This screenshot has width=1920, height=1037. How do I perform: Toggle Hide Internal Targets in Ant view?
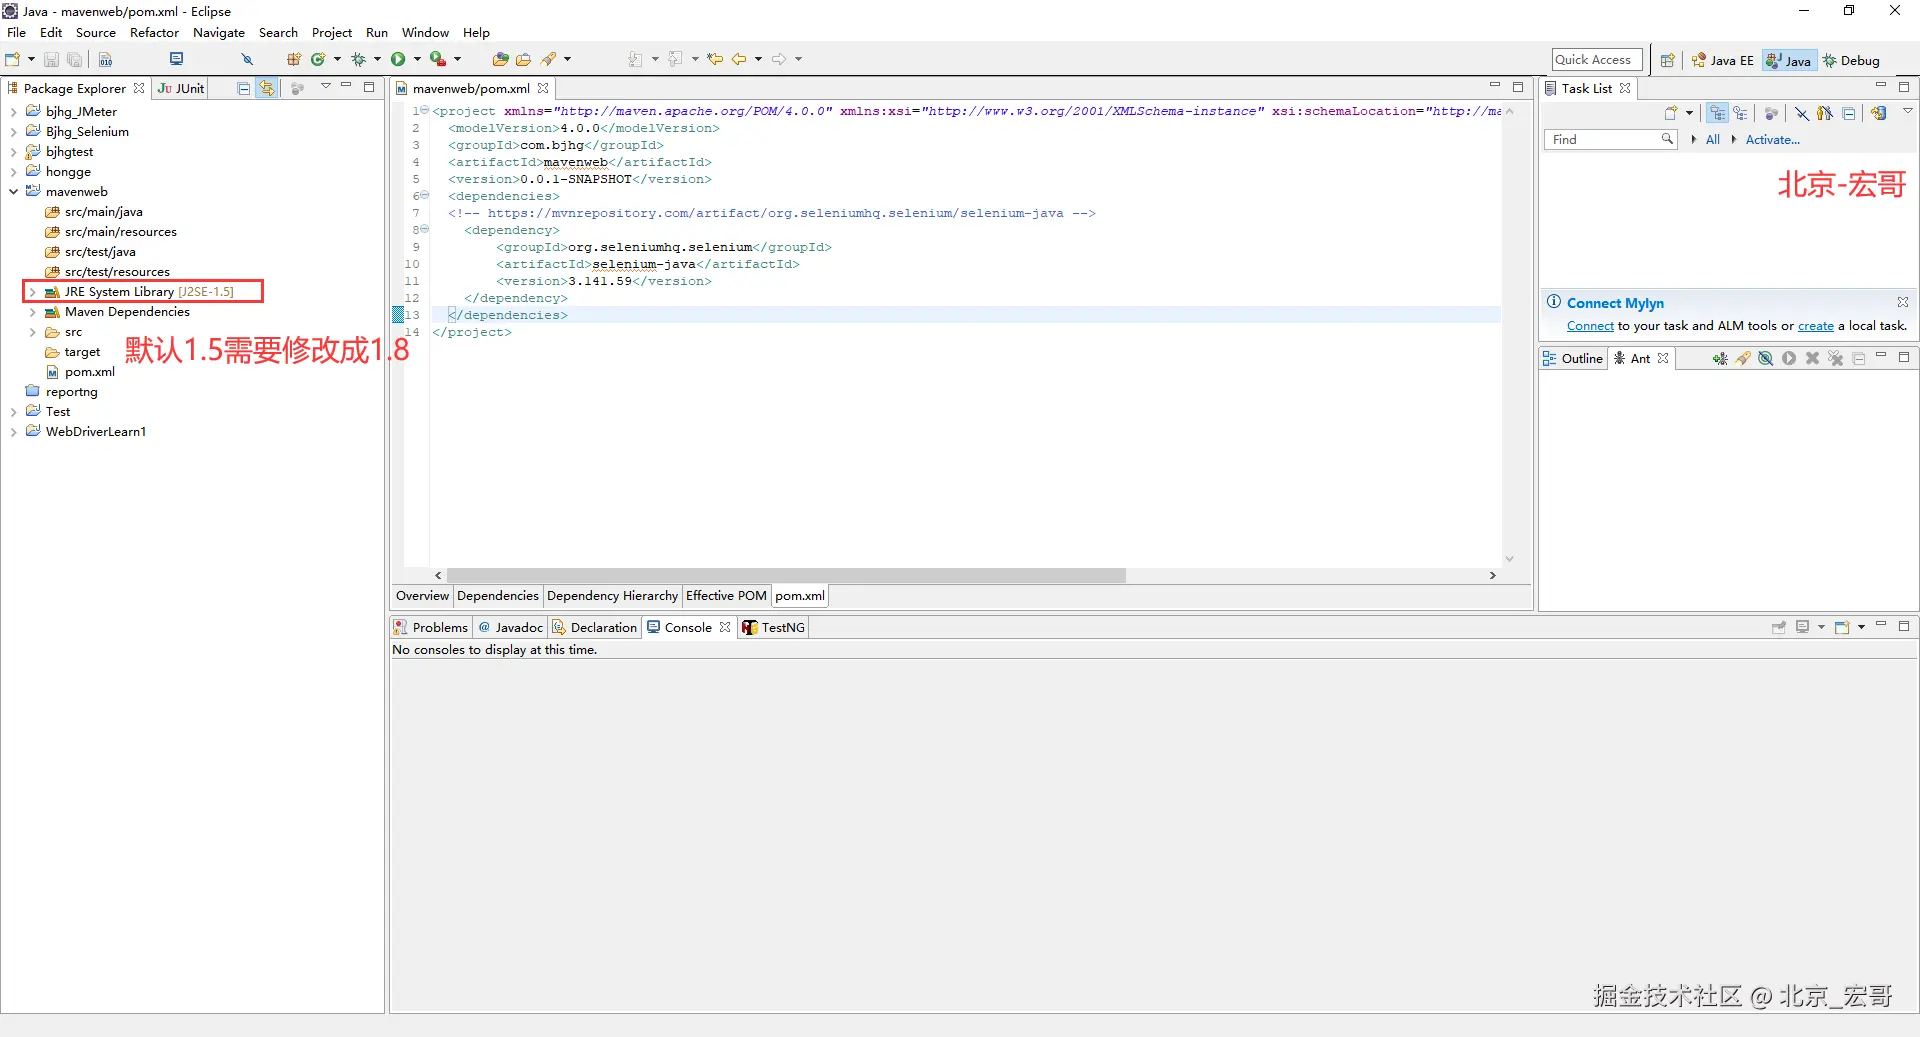(1765, 359)
